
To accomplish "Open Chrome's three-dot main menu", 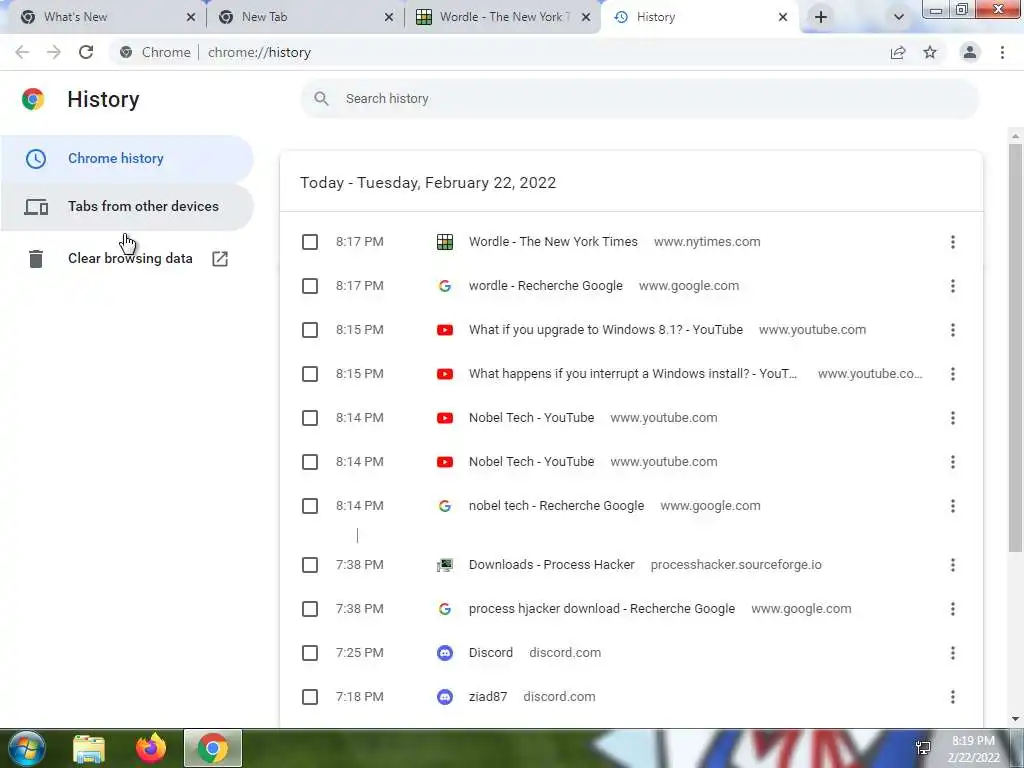I will (1002, 52).
